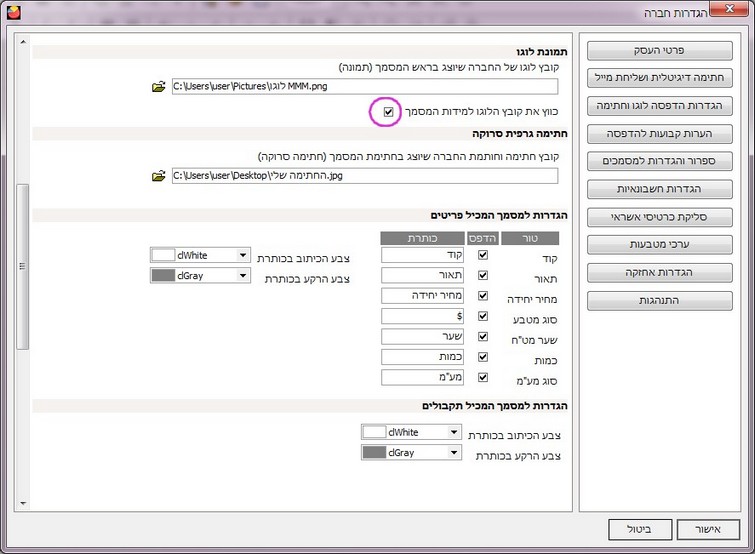The height and width of the screenshot is (554, 755).
Task: Expand the items header text color clWhite dropdown
Action: pyautogui.click(x=243, y=256)
